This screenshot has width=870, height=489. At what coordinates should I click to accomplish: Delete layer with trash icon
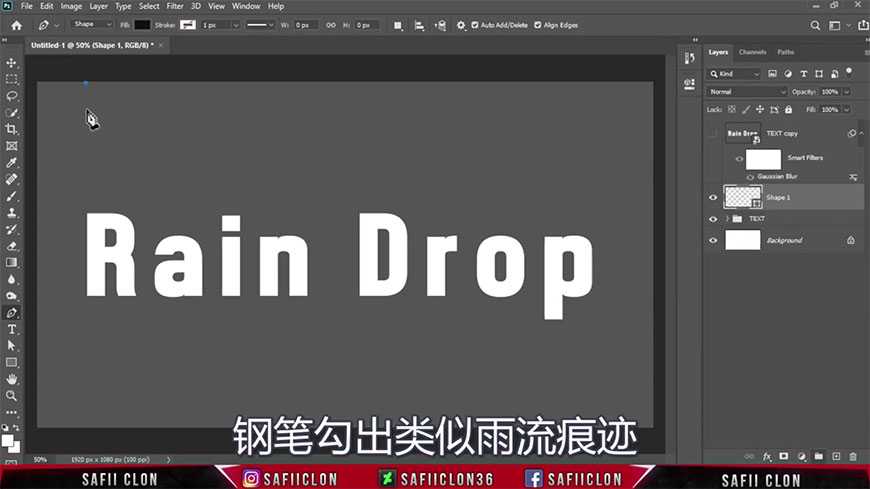click(853, 457)
